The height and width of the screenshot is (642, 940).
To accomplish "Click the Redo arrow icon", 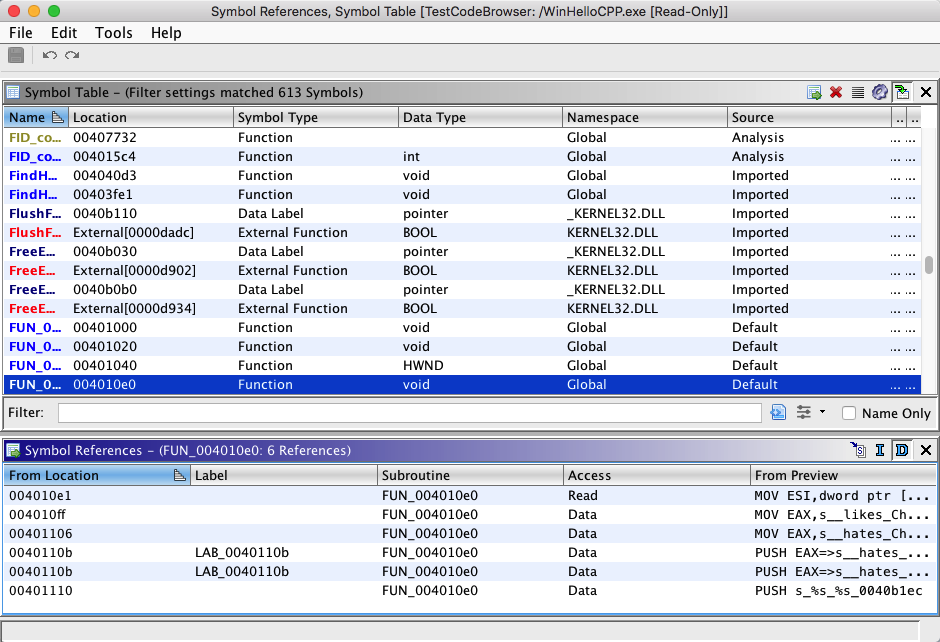I will 72,55.
